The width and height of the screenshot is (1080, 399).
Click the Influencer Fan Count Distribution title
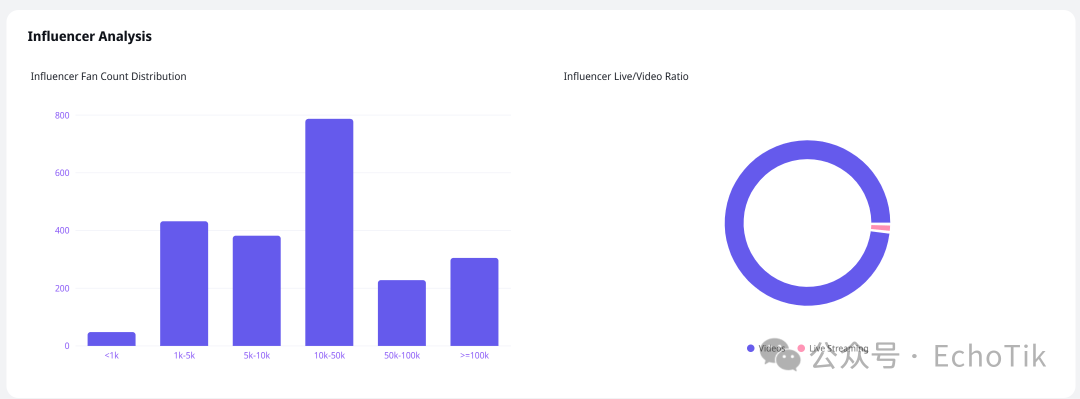point(109,76)
